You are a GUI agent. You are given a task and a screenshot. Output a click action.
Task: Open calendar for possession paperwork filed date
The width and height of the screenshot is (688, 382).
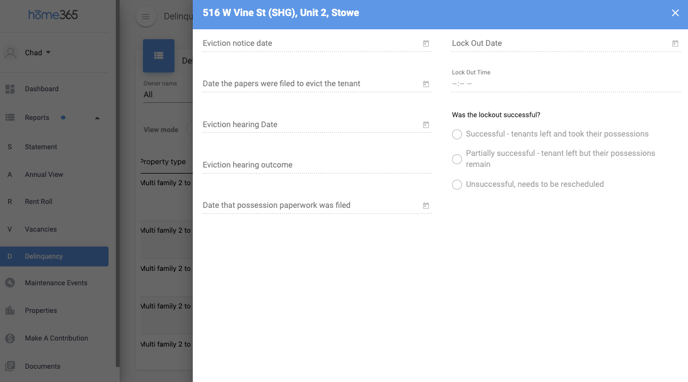426,205
